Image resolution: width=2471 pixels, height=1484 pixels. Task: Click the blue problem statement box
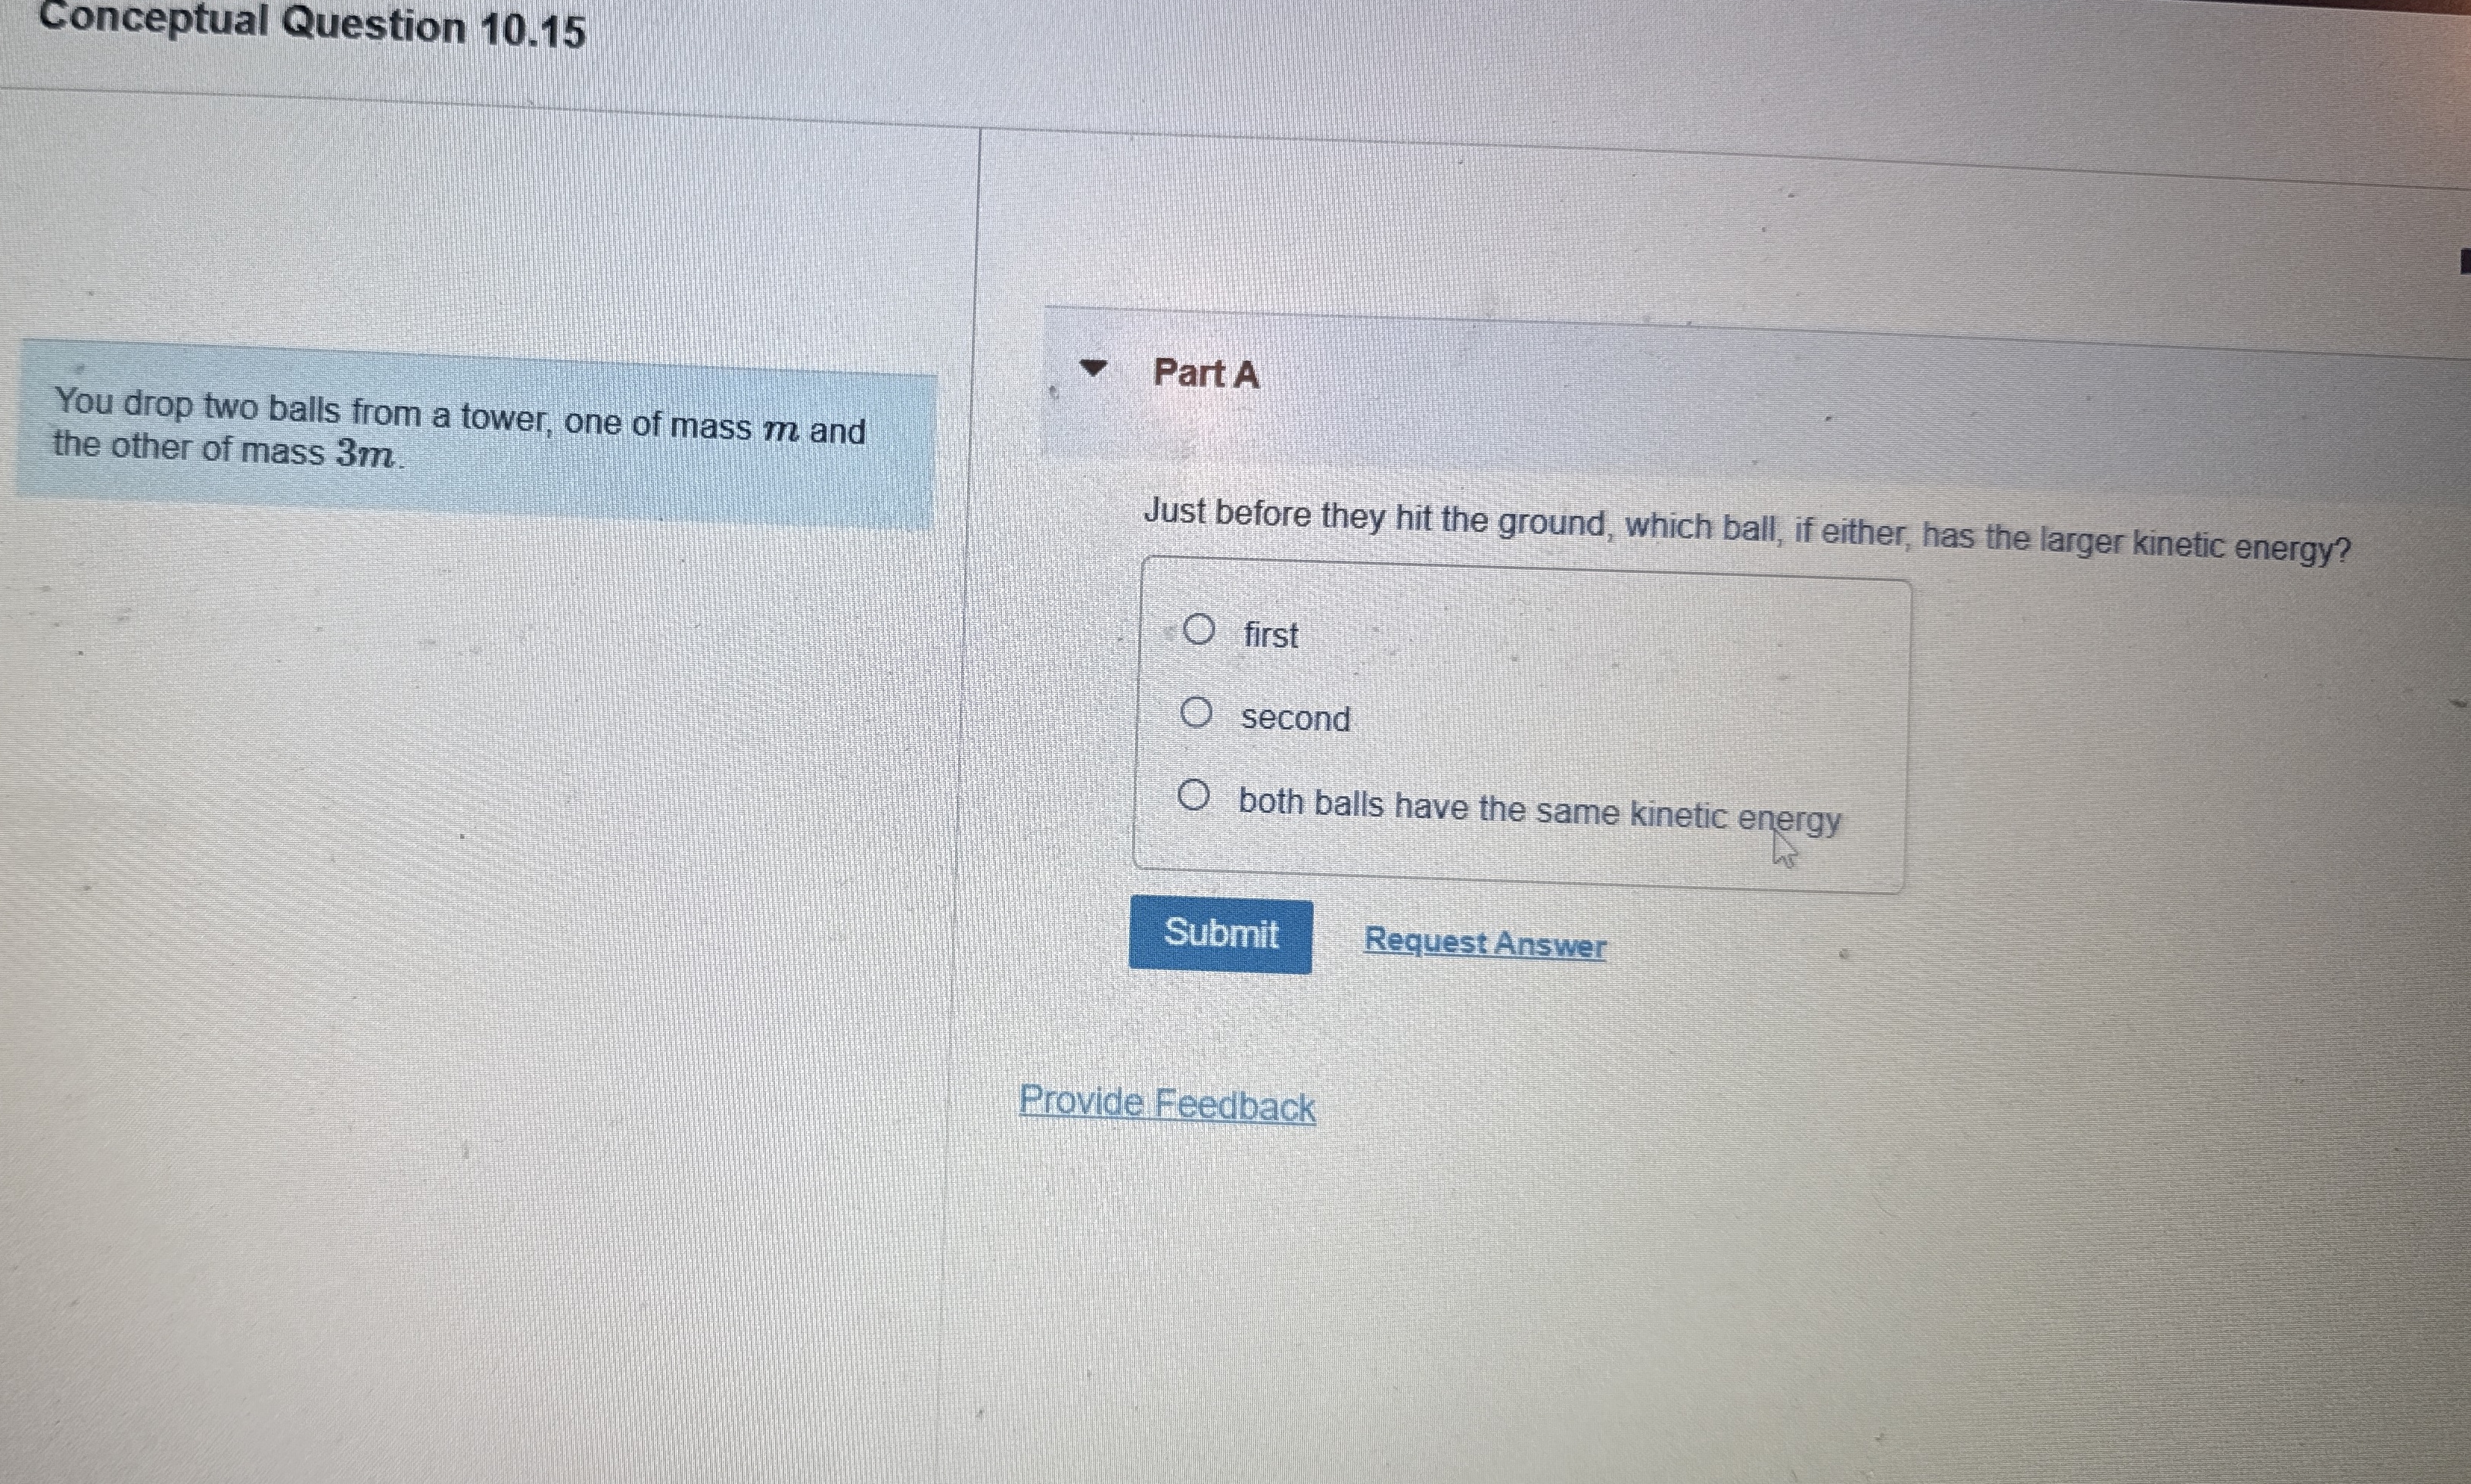point(476,434)
